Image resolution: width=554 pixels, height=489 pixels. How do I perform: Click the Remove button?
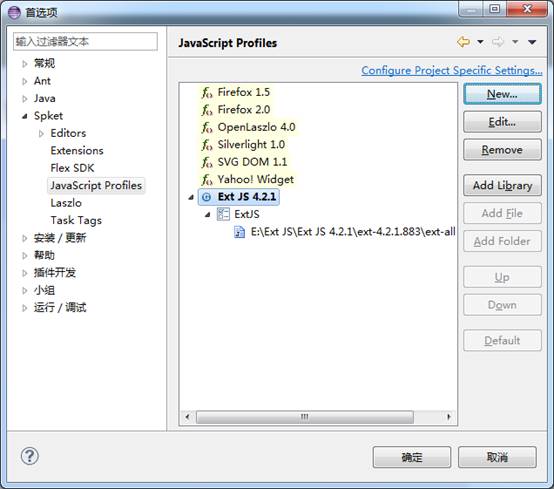[x=502, y=150]
